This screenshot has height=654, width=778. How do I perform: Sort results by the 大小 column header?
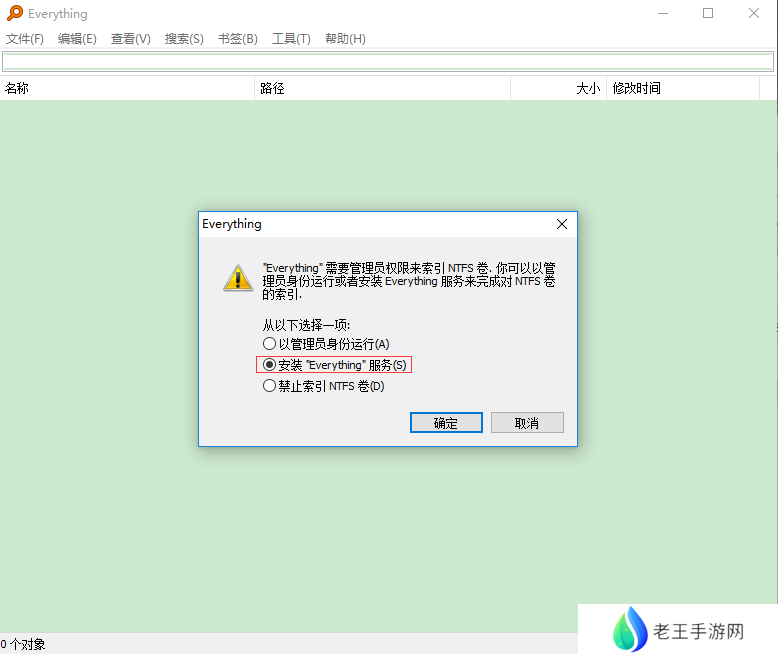558,88
